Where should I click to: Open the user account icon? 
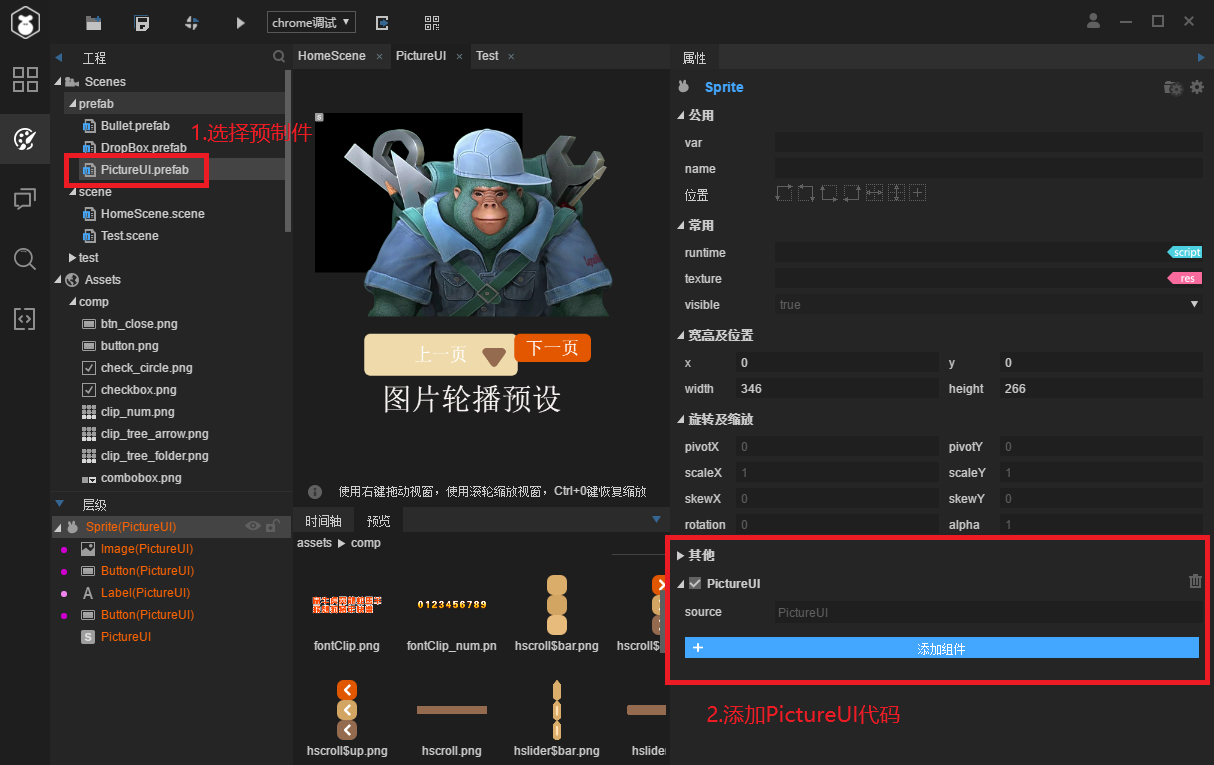click(x=1093, y=21)
